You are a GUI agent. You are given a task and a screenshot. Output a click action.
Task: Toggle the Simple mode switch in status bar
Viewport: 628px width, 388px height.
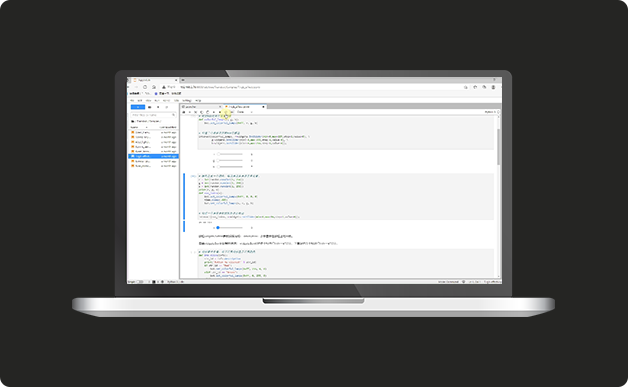140,282
